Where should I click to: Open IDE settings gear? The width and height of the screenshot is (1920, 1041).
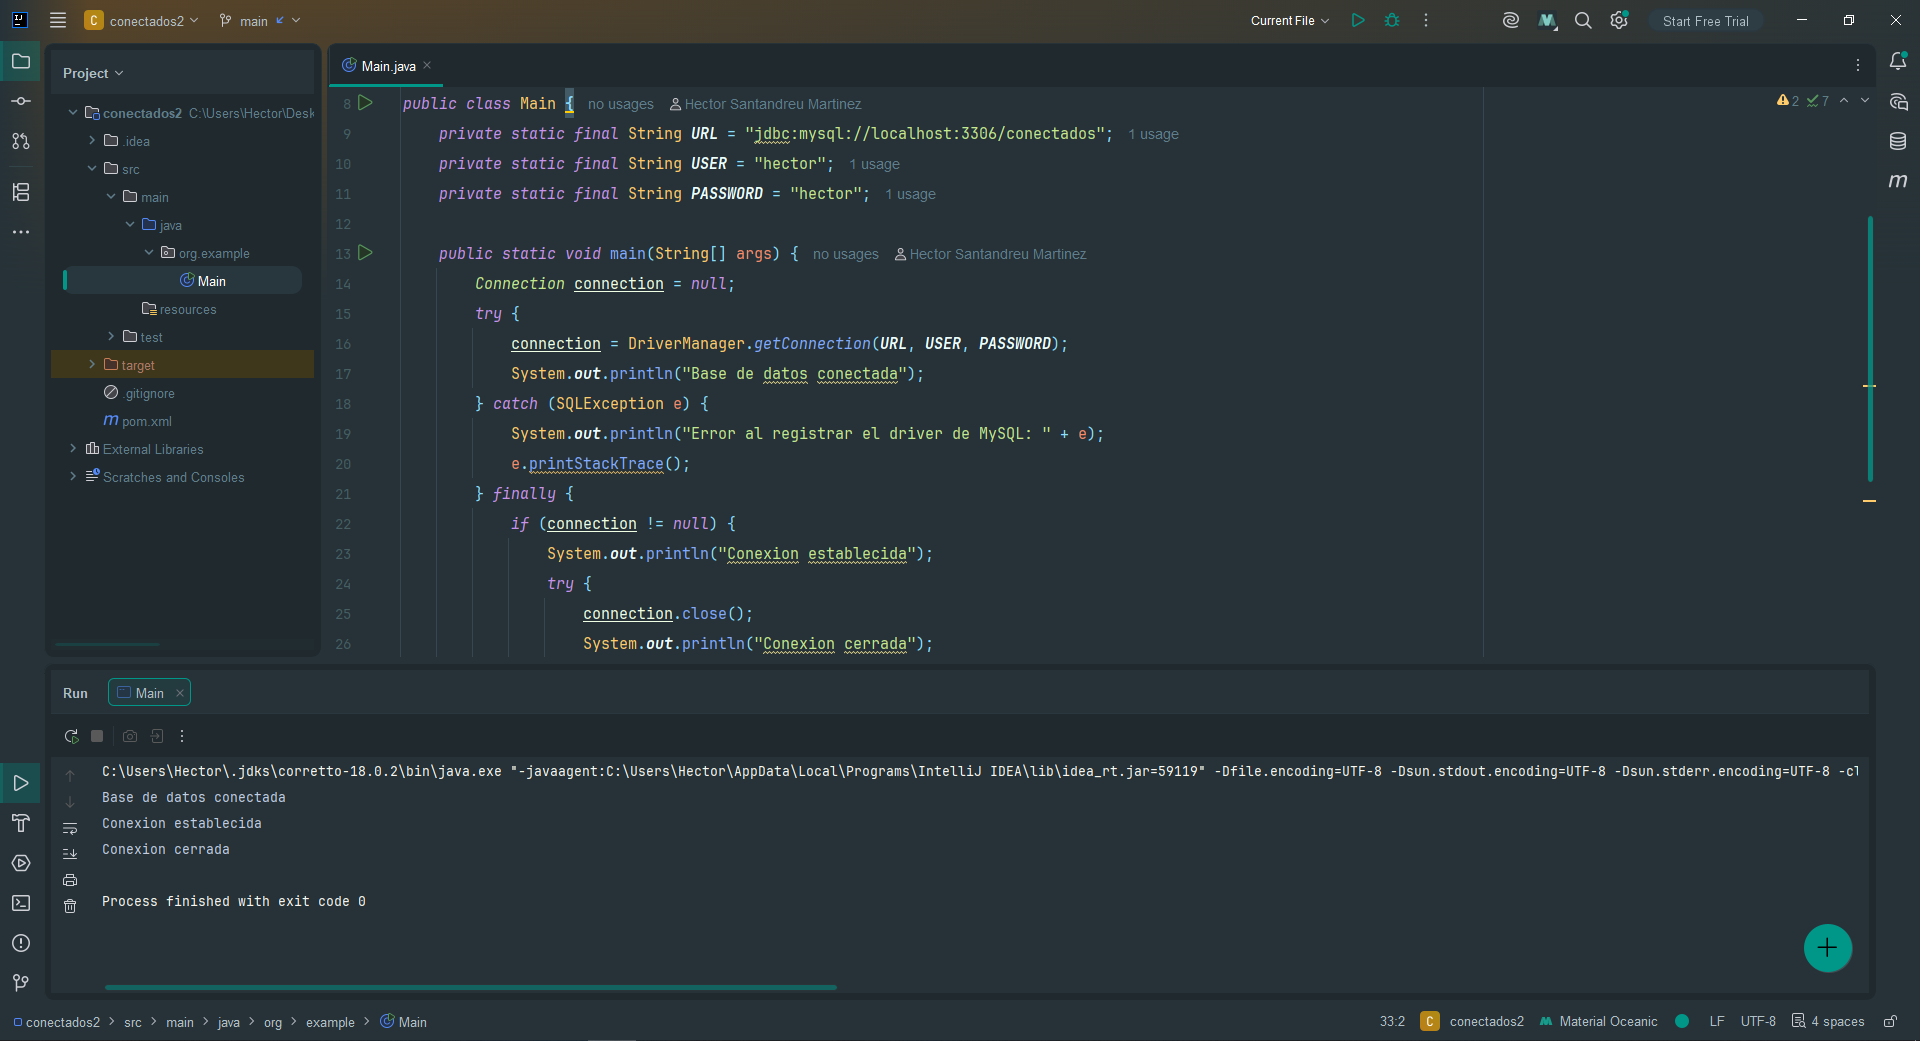click(1619, 20)
